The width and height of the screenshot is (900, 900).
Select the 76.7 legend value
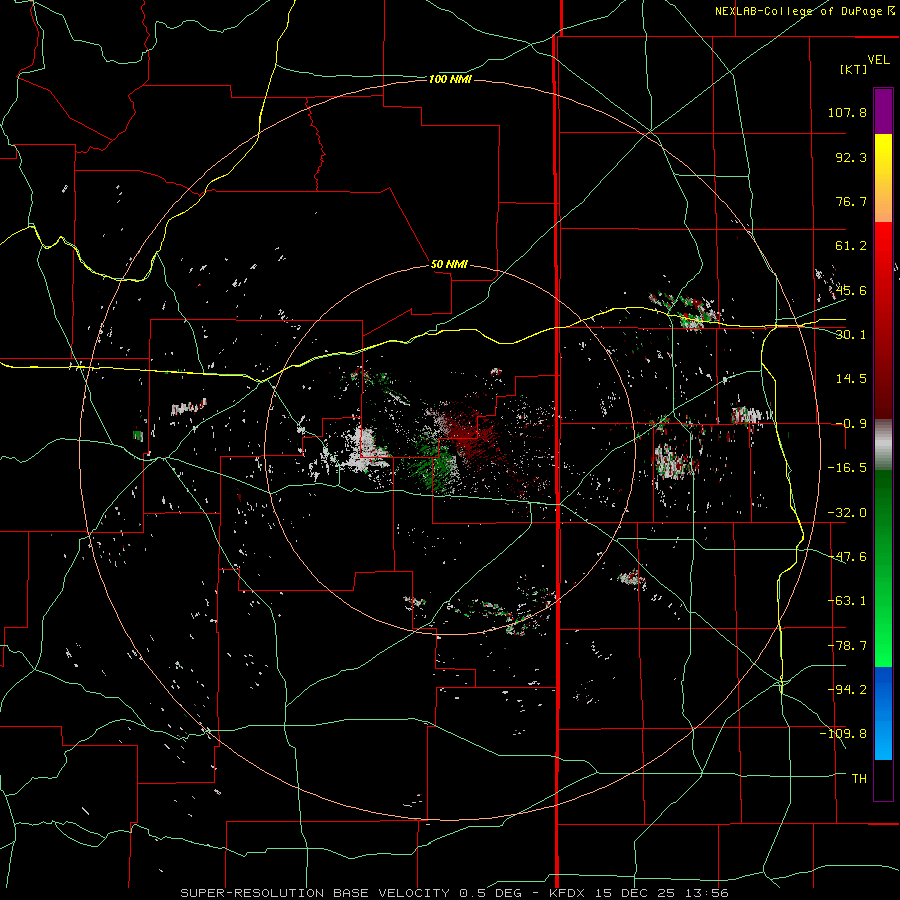tap(851, 201)
